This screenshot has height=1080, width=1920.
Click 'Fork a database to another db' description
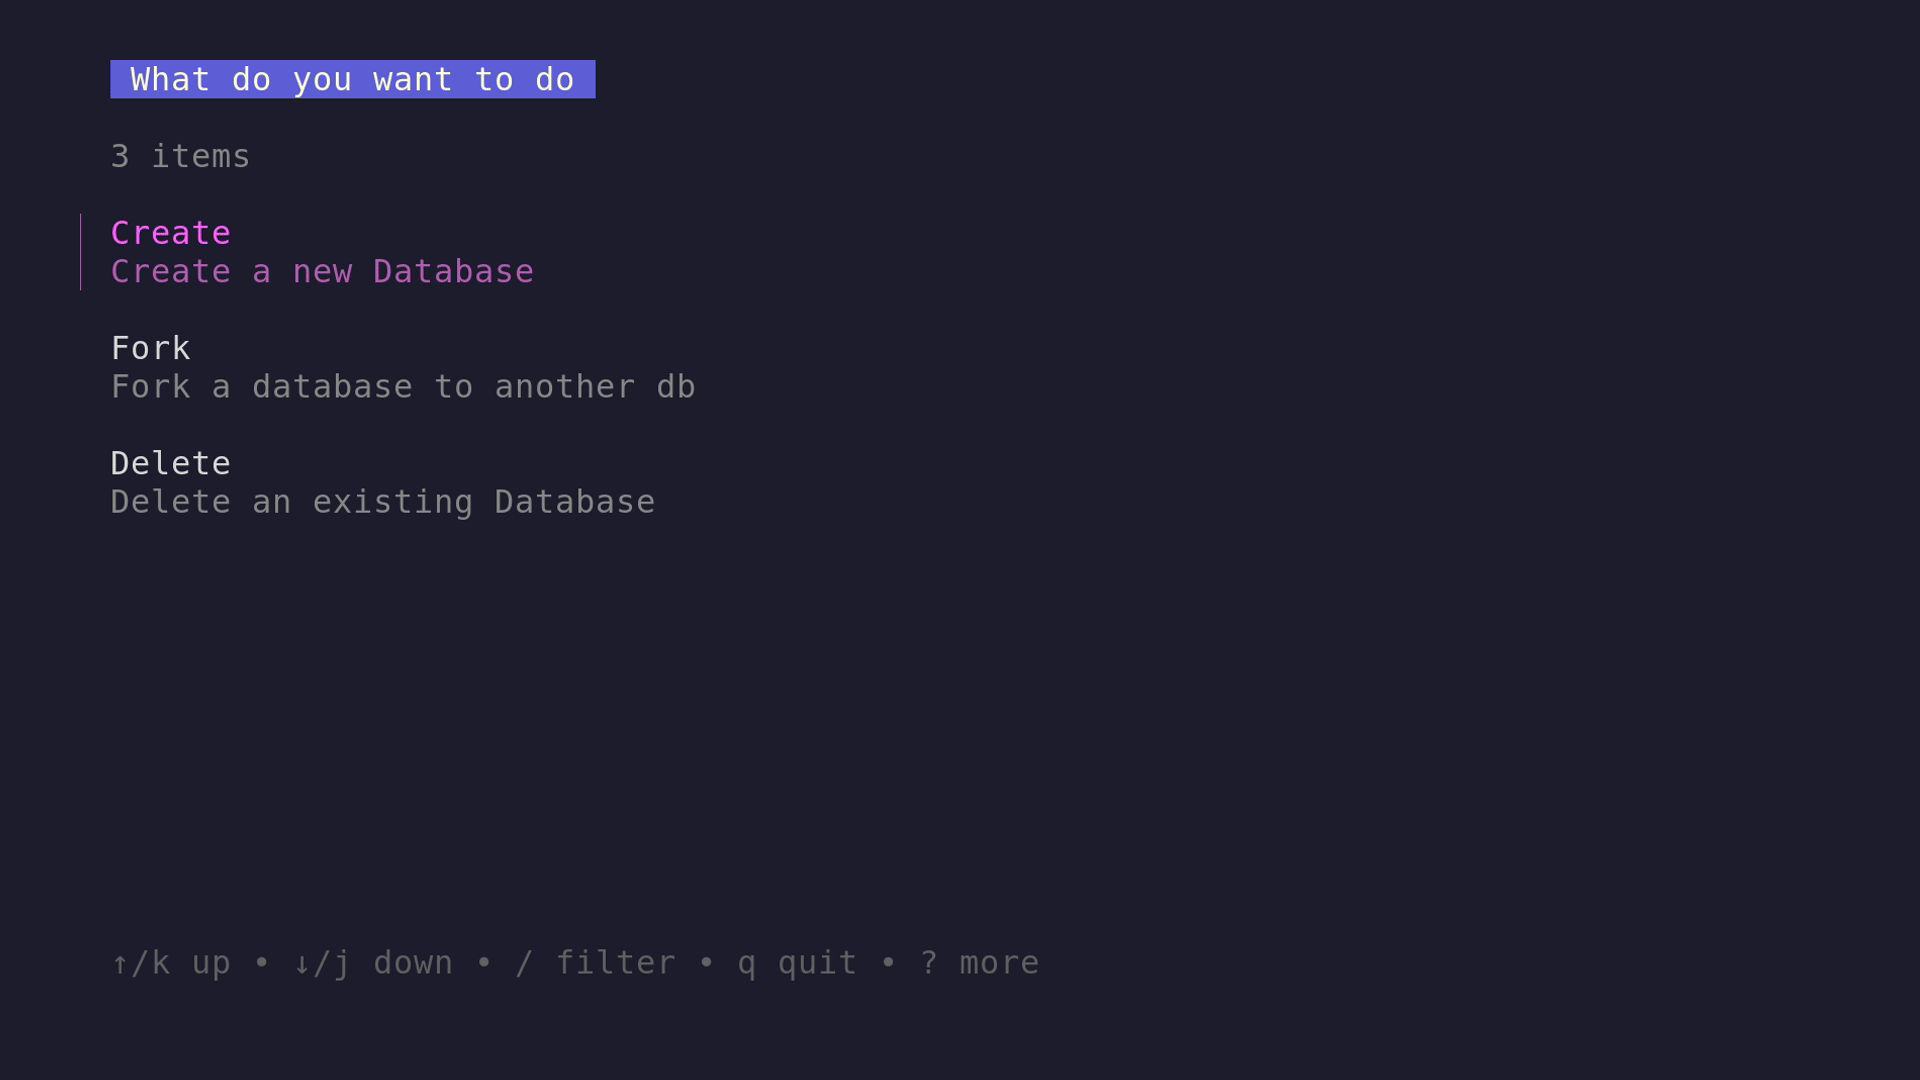(403, 387)
